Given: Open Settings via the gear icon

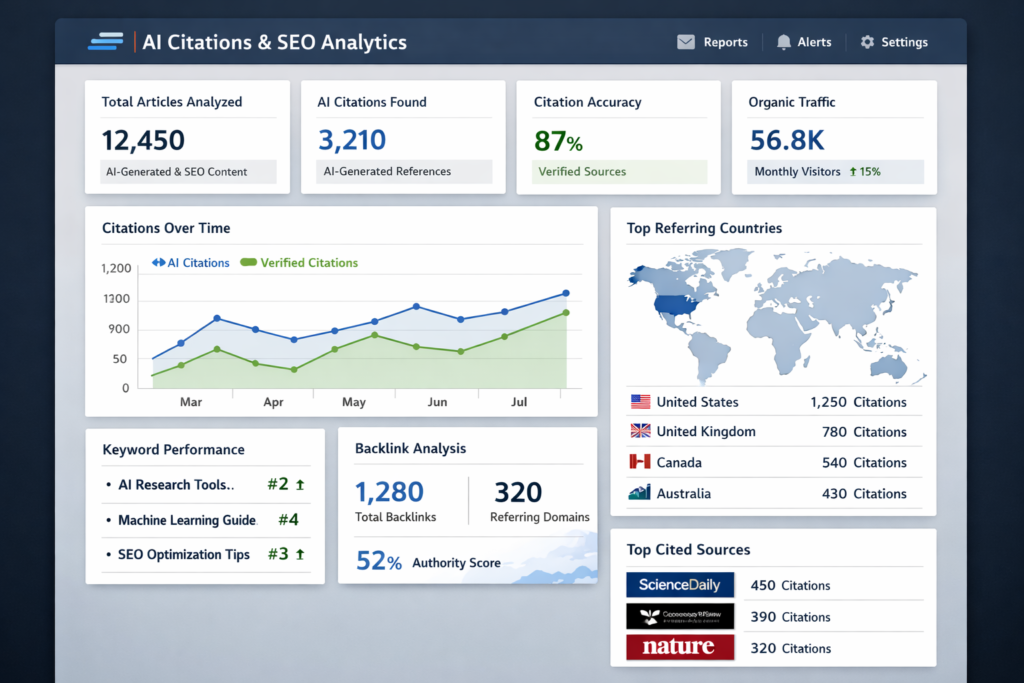Looking at the screenshot, I should point(867,42).
